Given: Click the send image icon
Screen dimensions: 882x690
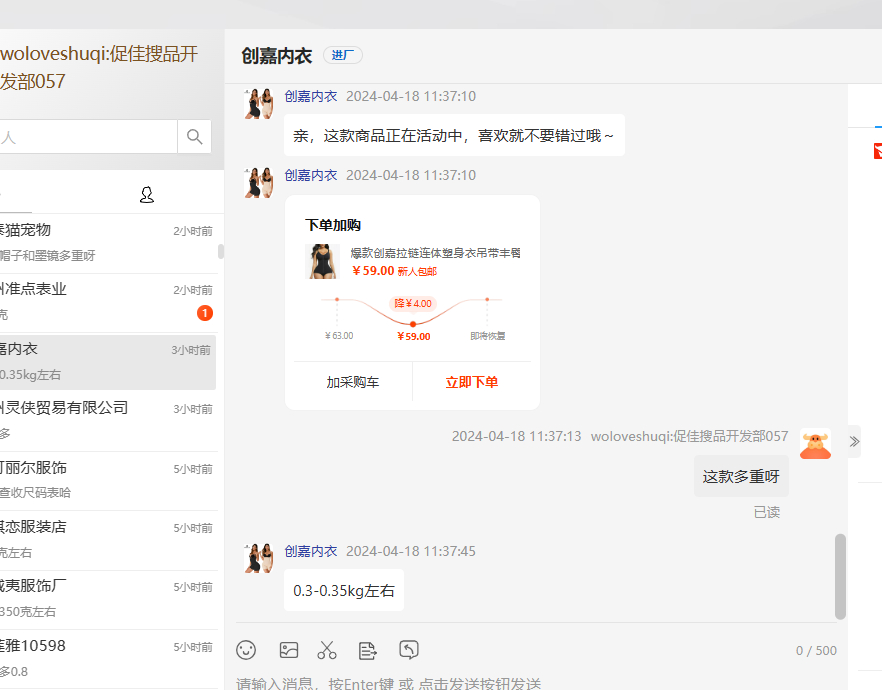Looking at the screenshot, I should coord(289,650).
